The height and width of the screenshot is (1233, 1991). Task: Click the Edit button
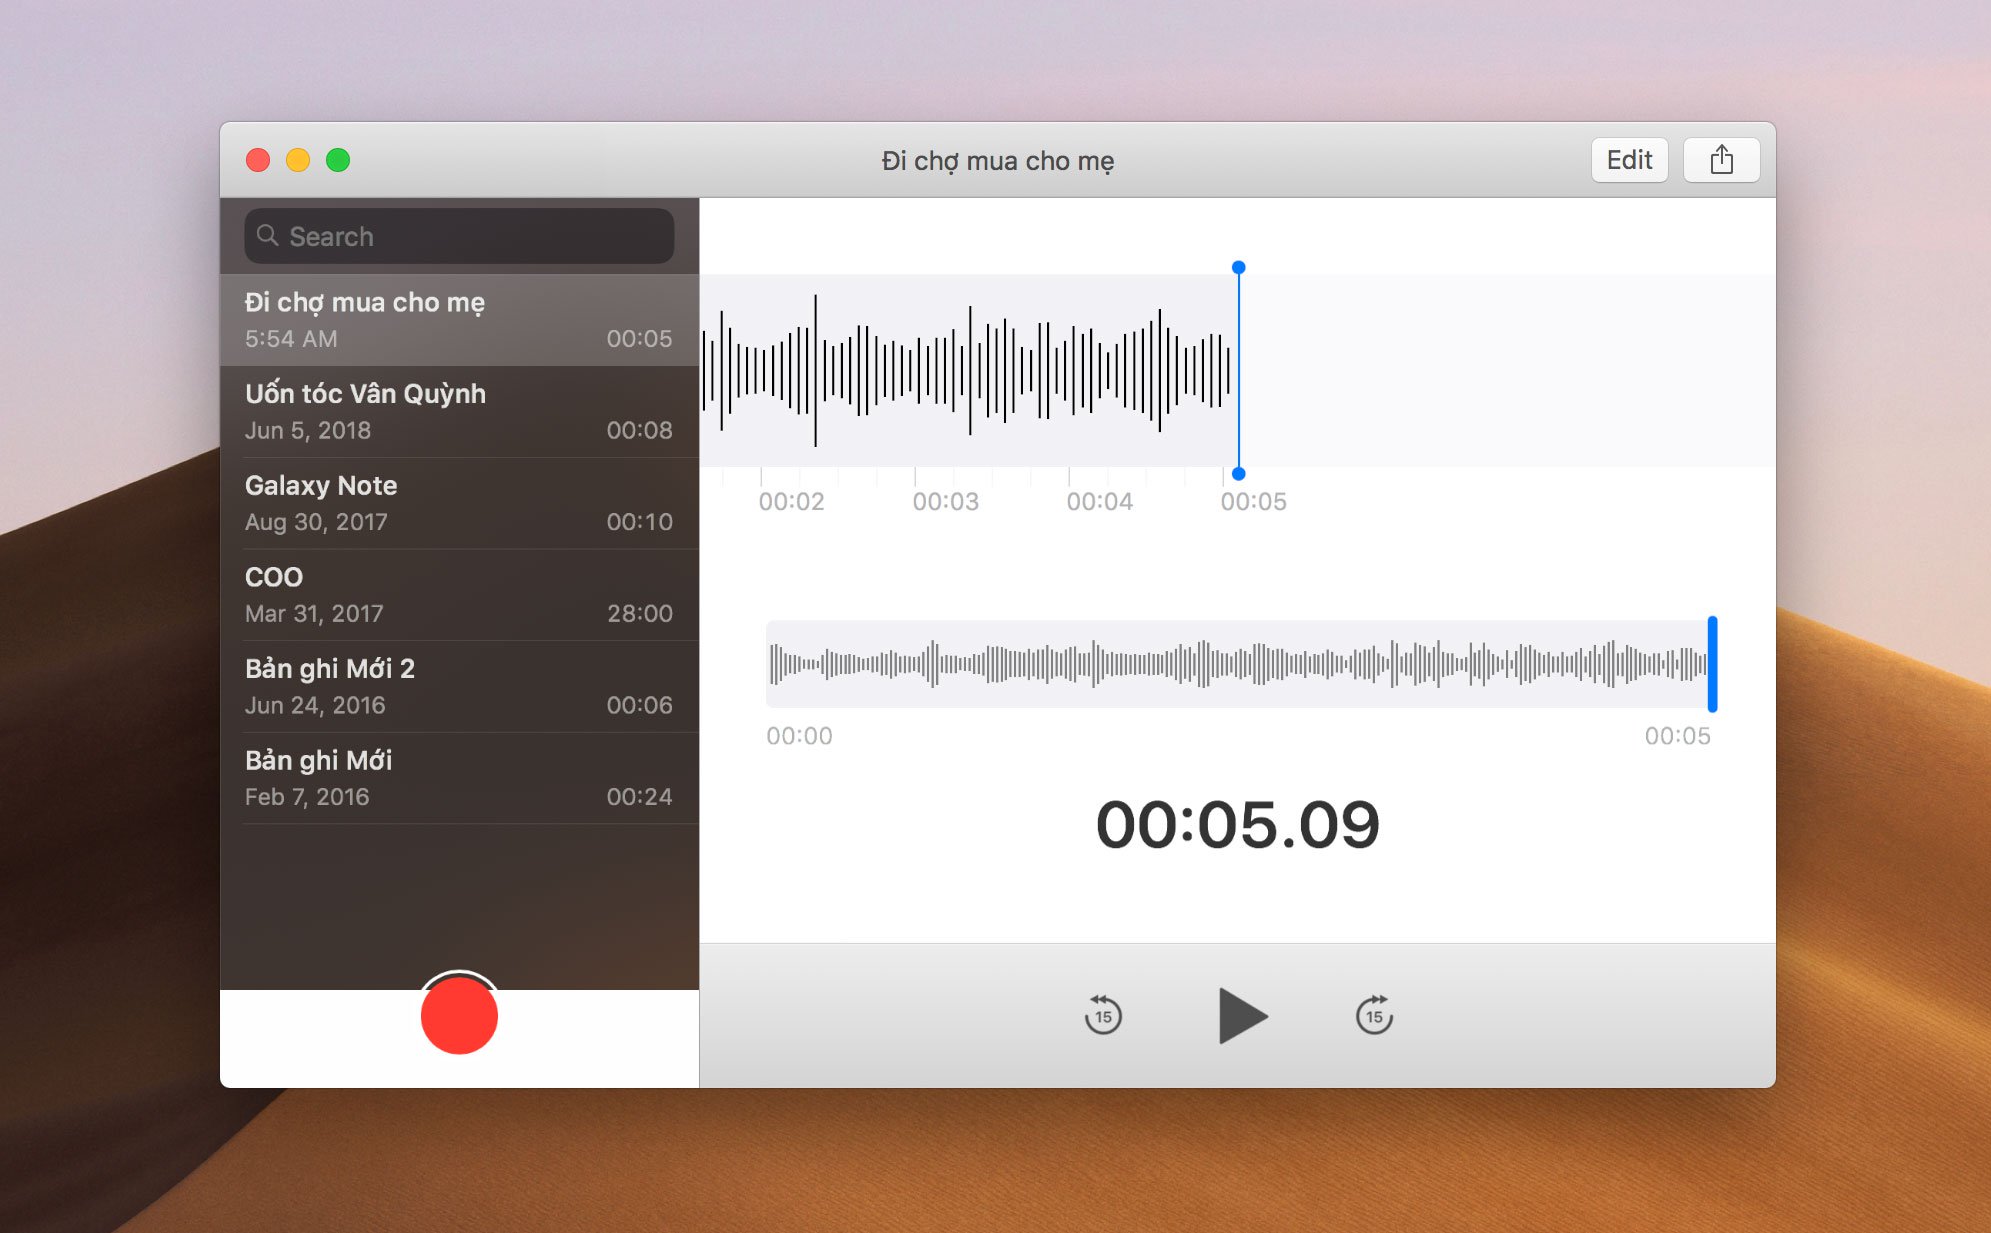(x=1629, y=160)
